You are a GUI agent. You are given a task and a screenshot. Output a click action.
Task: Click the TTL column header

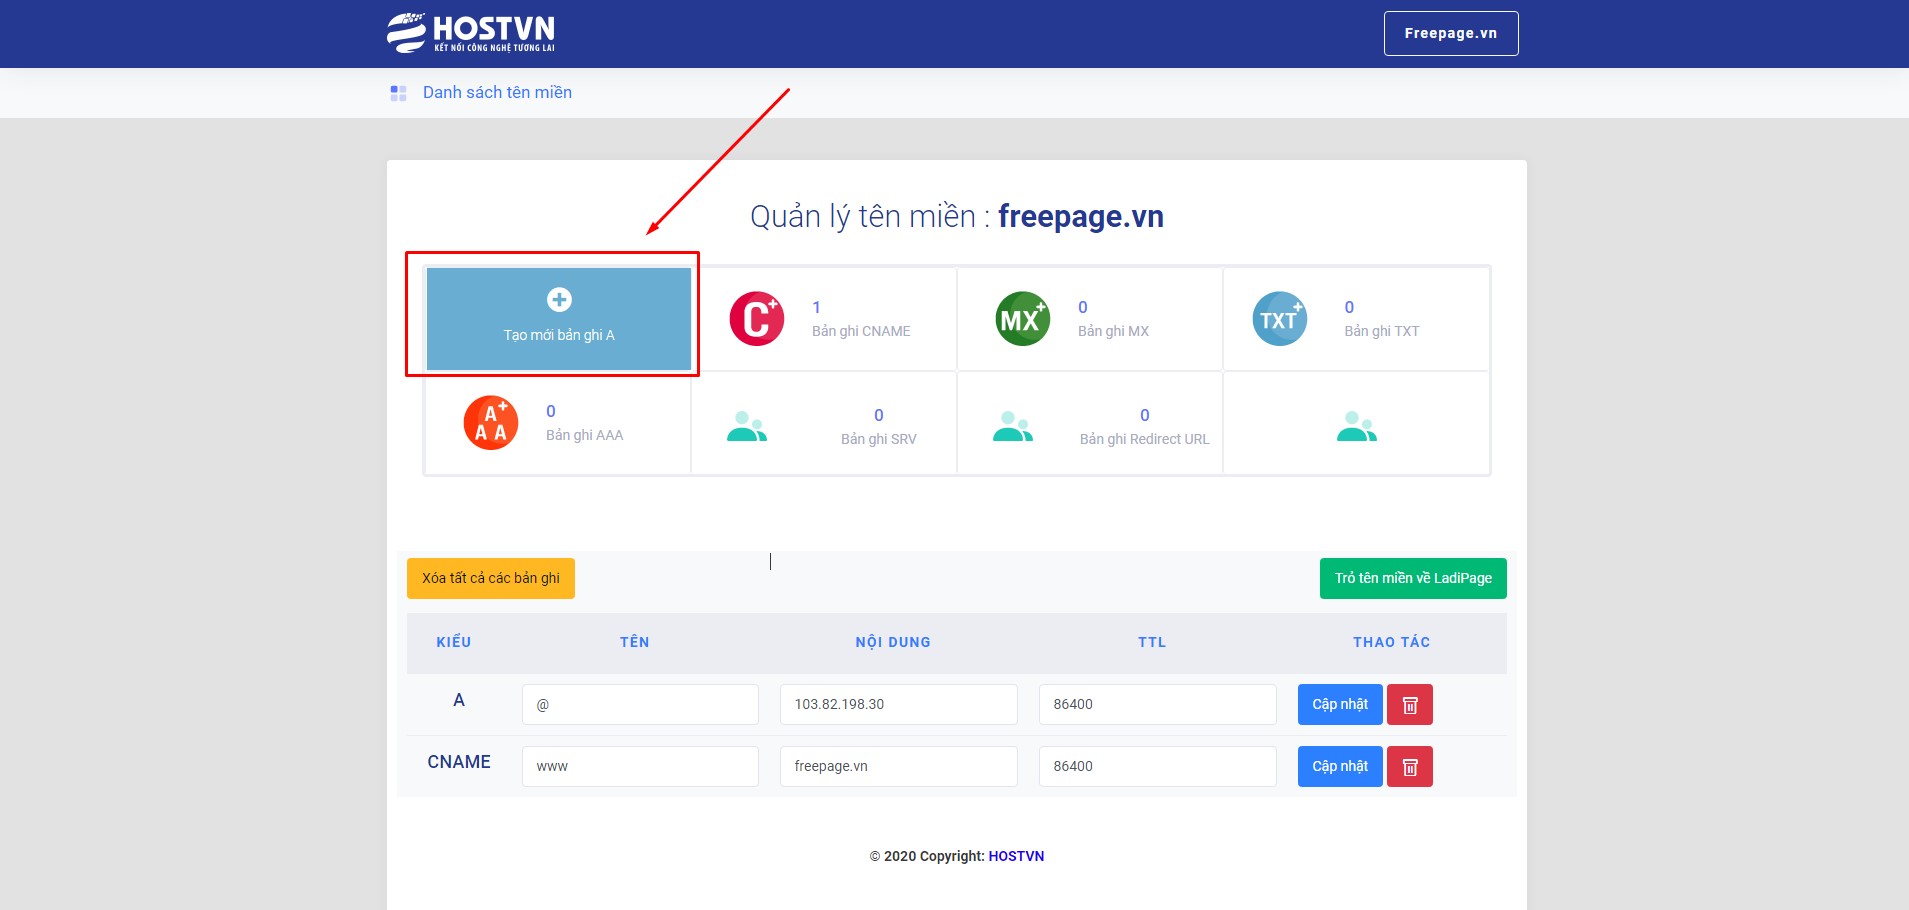point(1152,642)
